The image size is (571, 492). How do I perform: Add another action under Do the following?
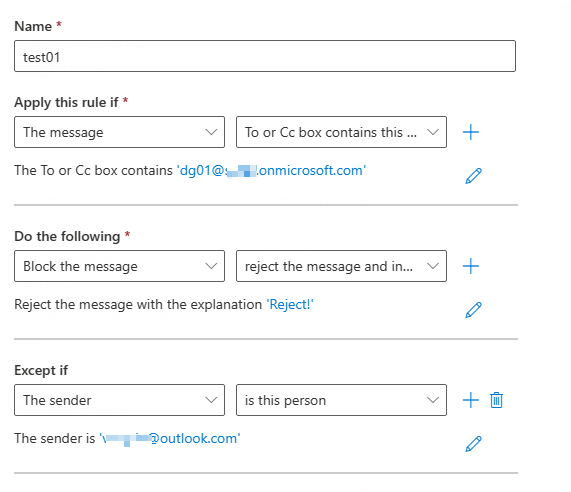tap(470, 266)
